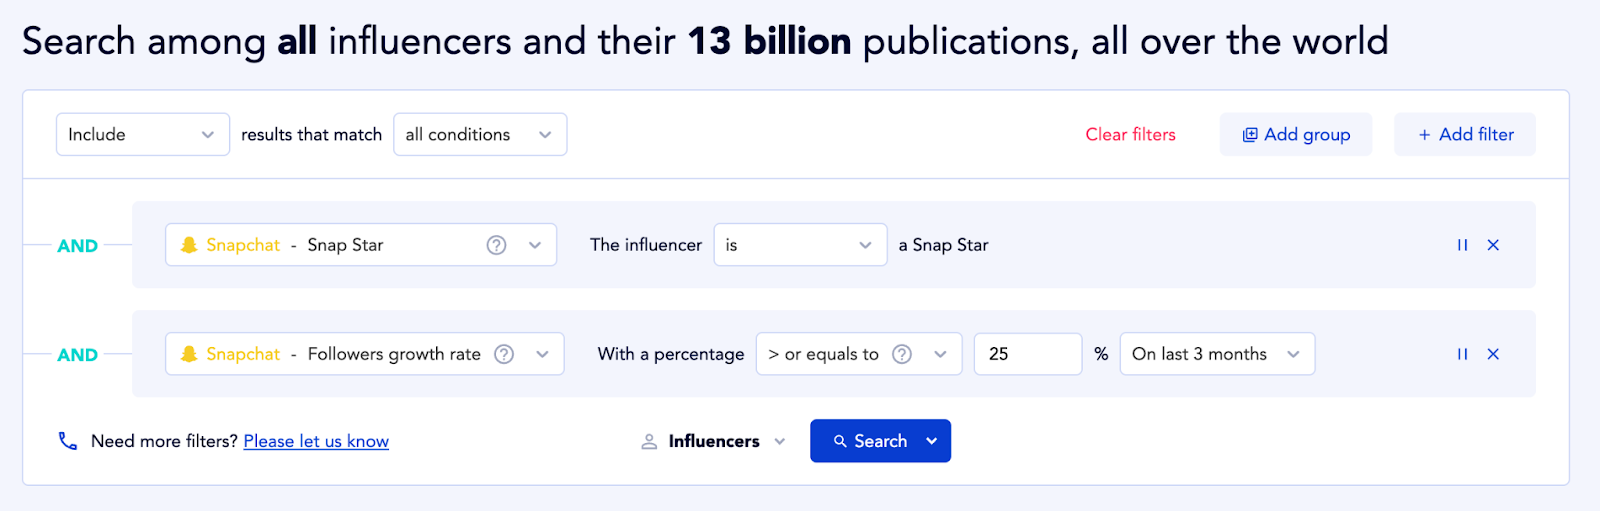The image size is (1600, 511).
Task: Open the 'all conditions' match dropdown
Action: (x=480, y=135)
